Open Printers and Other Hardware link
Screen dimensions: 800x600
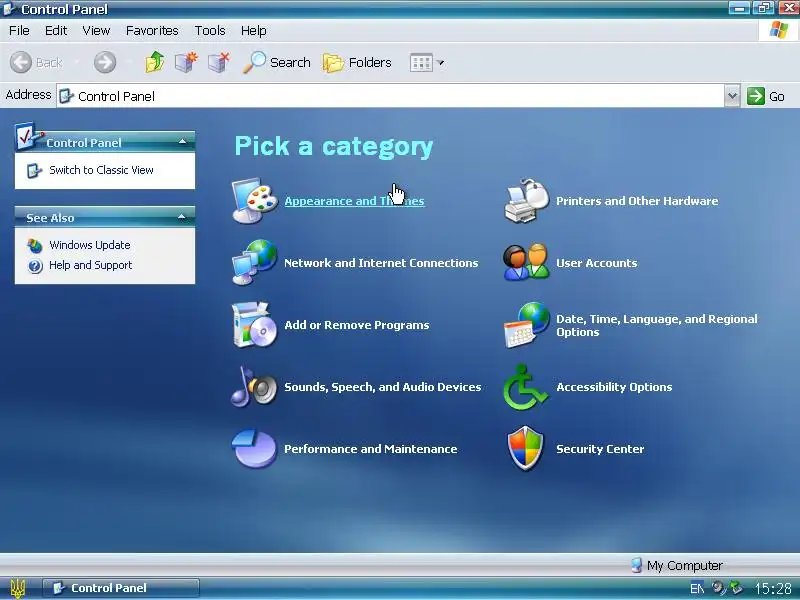click(637, 201)
